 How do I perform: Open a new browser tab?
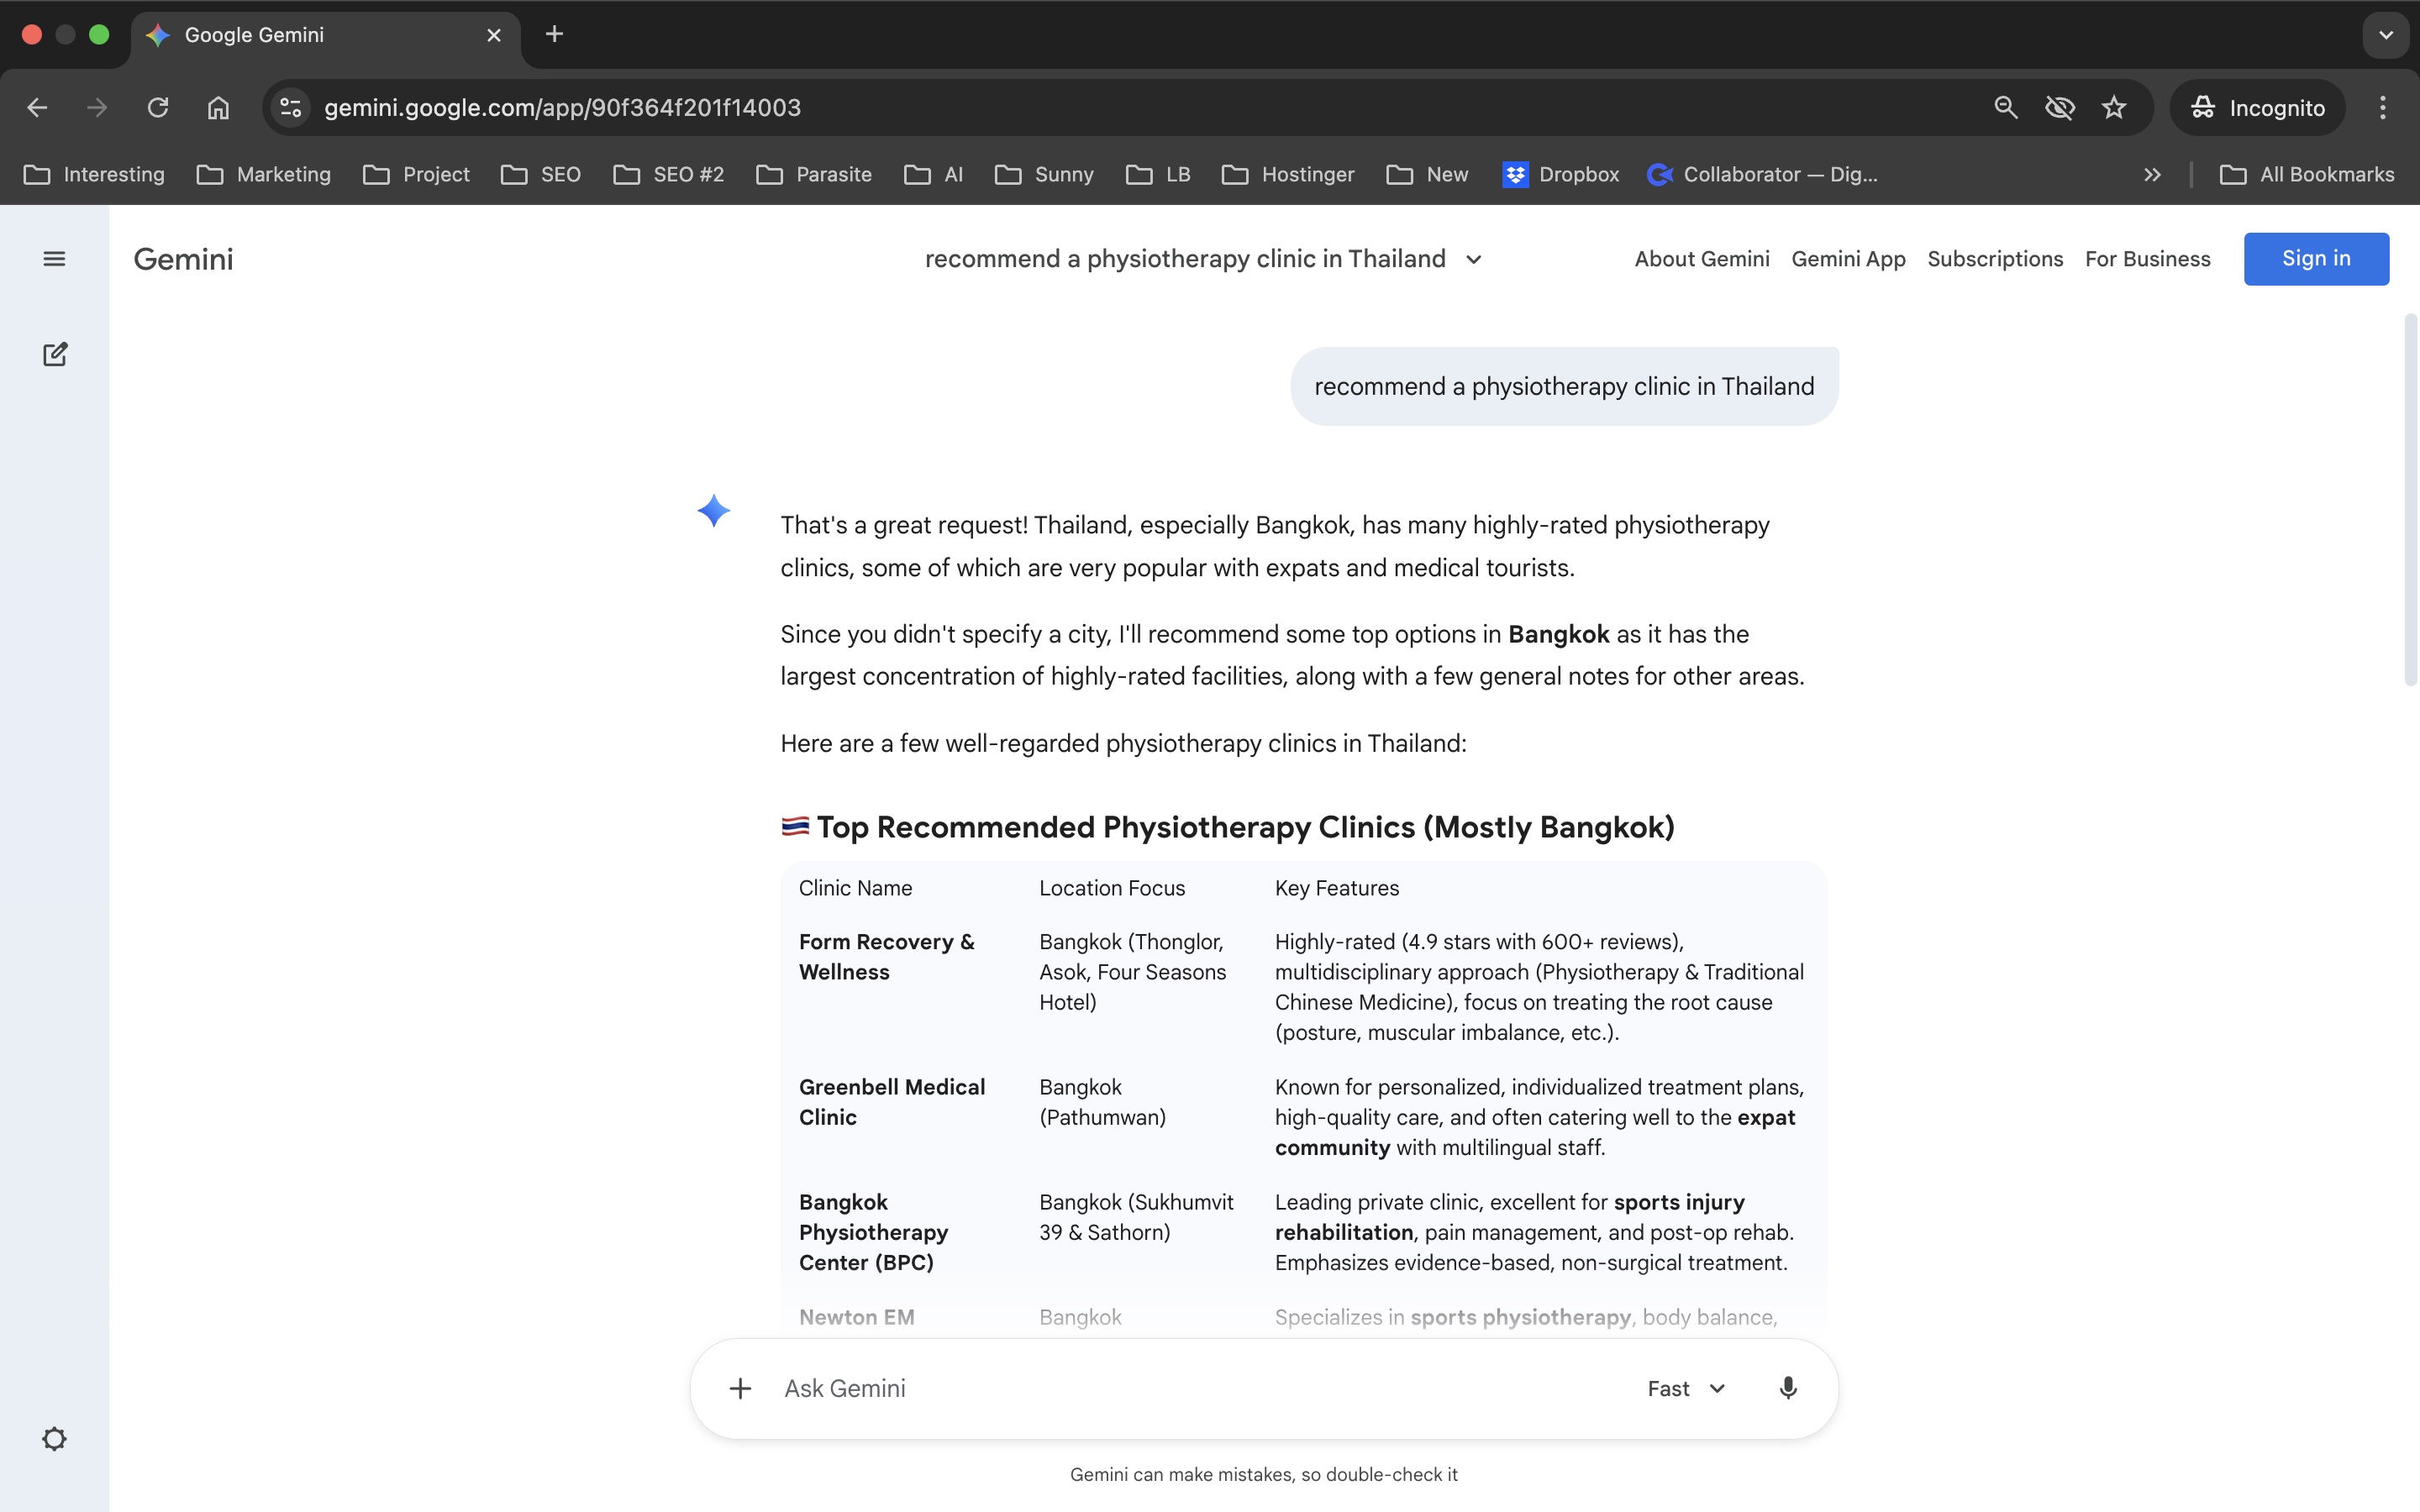coord(554,35)
